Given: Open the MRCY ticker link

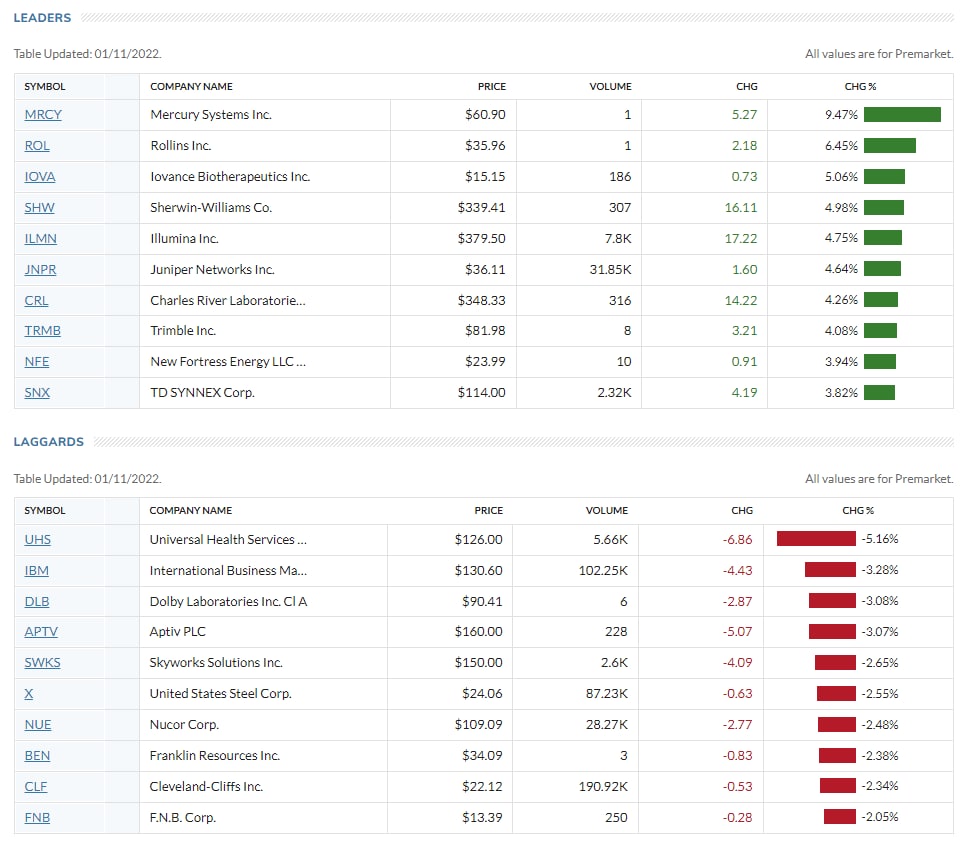Looking at the screenshot, I should click(43, 115).
